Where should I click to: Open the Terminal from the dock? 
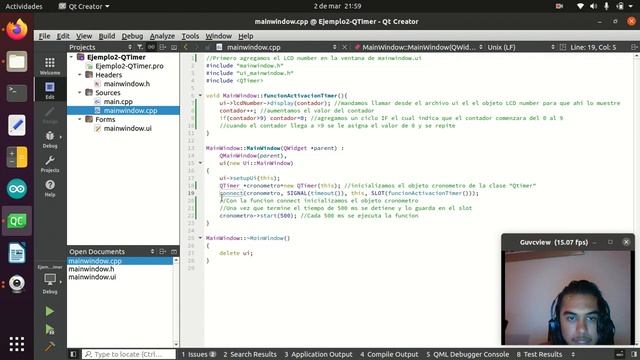(17, 93)
